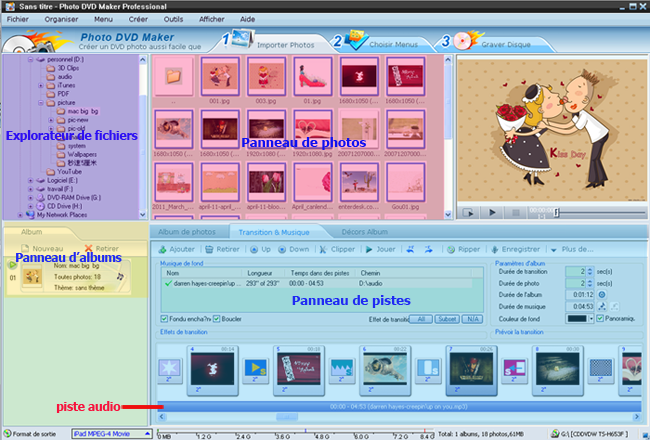Screen dimensions: 650x440
Task: Select the purple arrow transition after slide 7
Action: click(514, 369)
